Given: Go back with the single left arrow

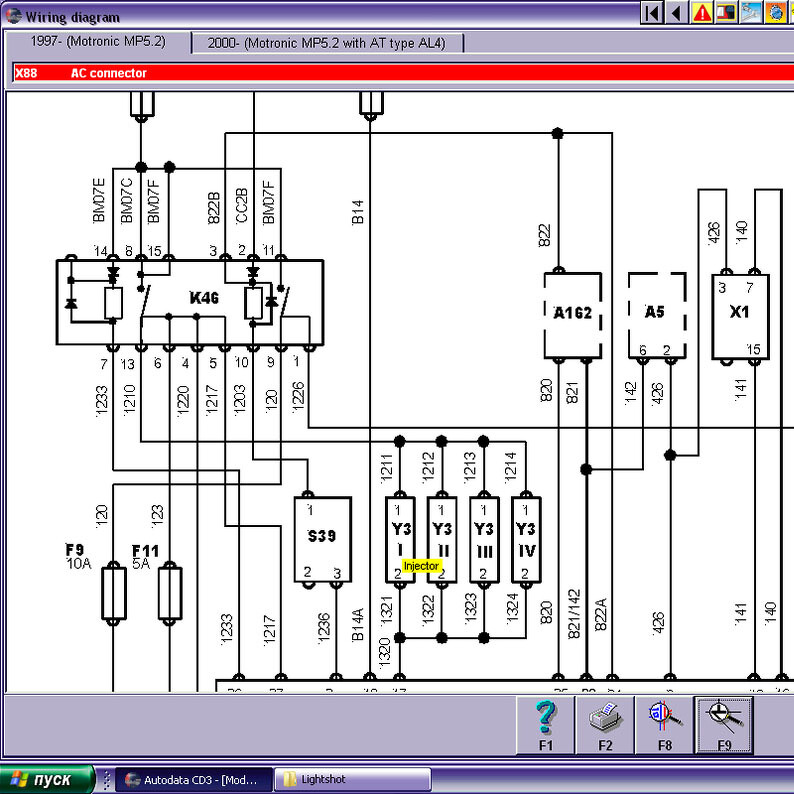Looking at the screenshot, I should pos(676,13).
